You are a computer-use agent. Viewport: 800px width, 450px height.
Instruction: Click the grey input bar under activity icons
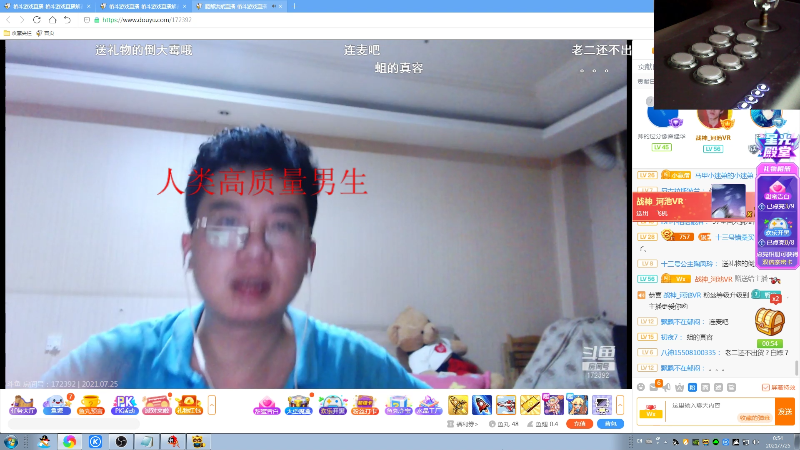(74, 423)
